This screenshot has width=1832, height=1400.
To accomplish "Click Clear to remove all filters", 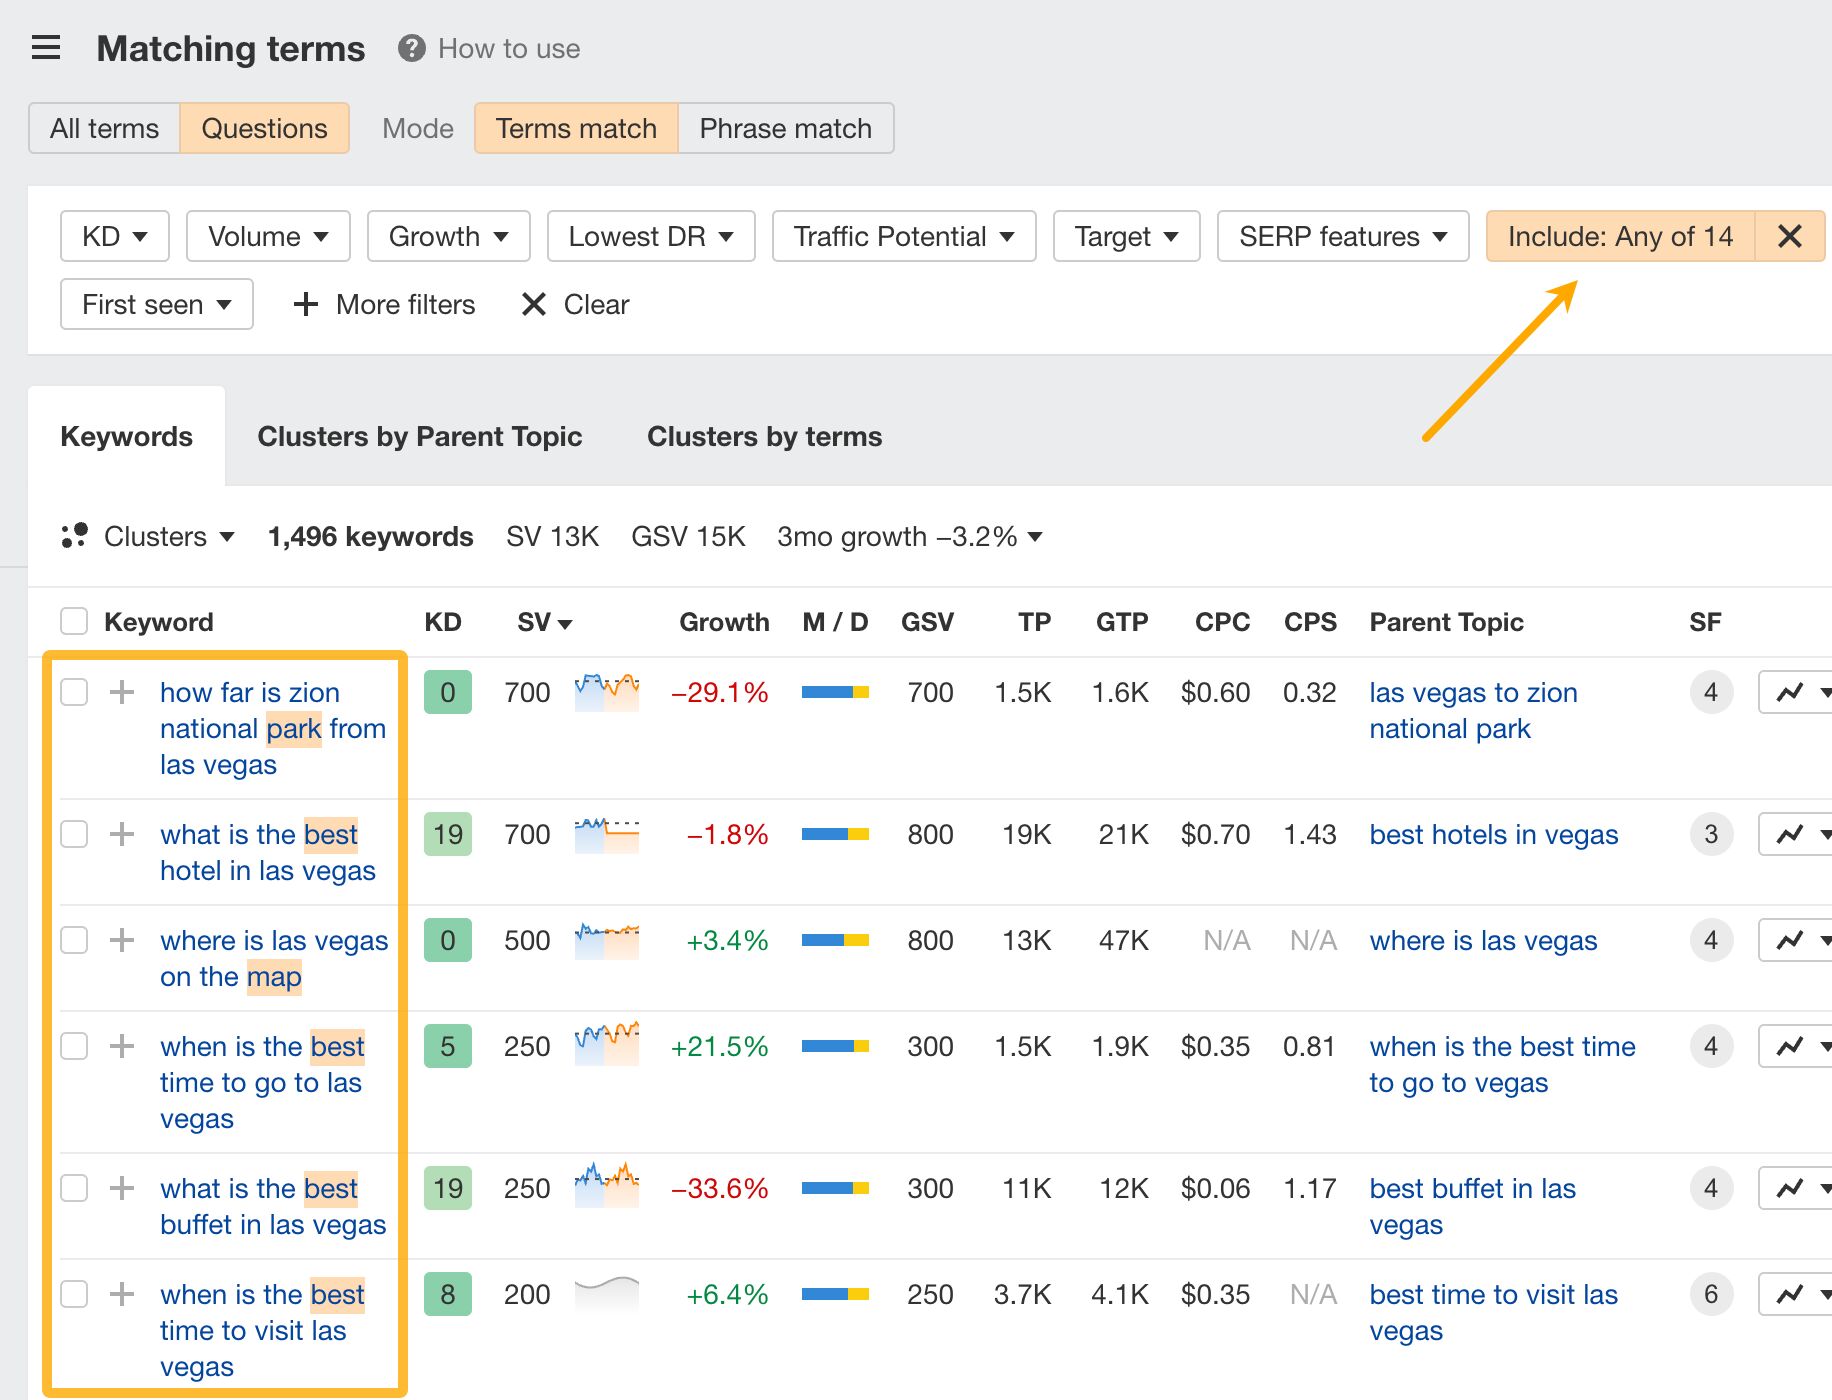I will tap(596, 304).
